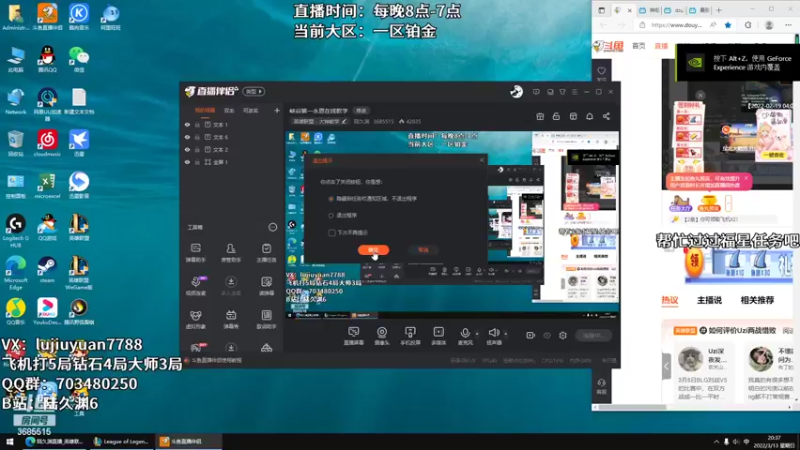Image resolution: width=800 pixels, height=450 pixels.
Task: Click the 麦克风 microphone icon
Action: [465, 334]
